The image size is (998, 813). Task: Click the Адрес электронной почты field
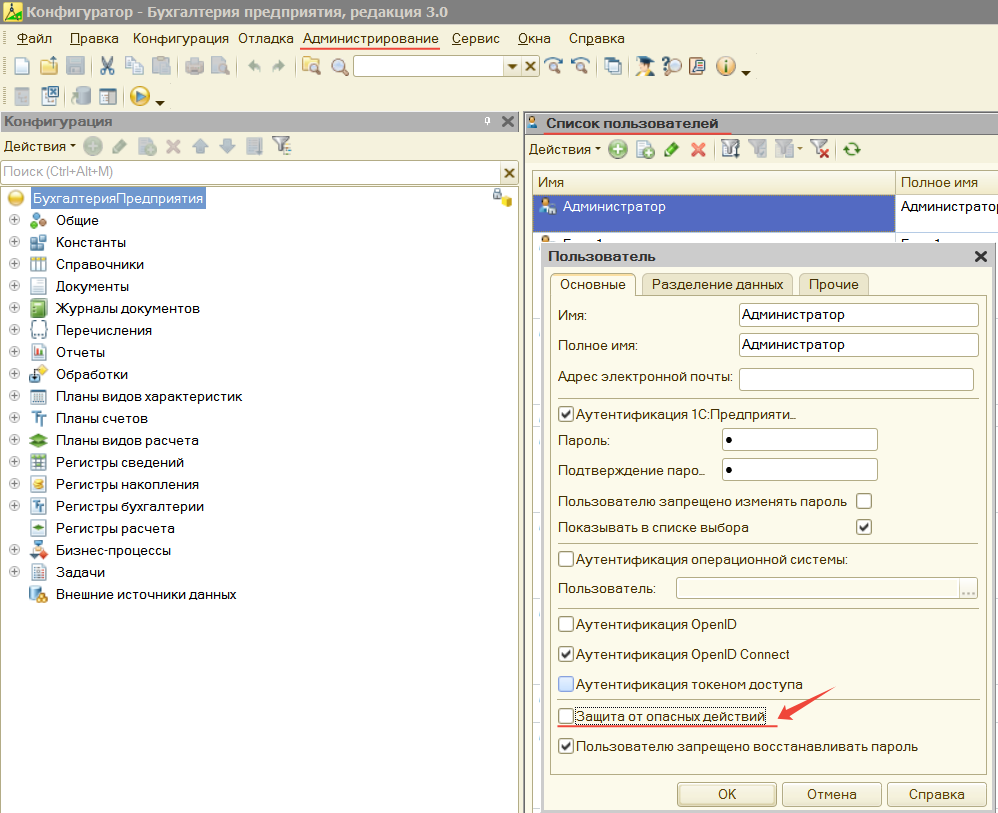point(856,379)
